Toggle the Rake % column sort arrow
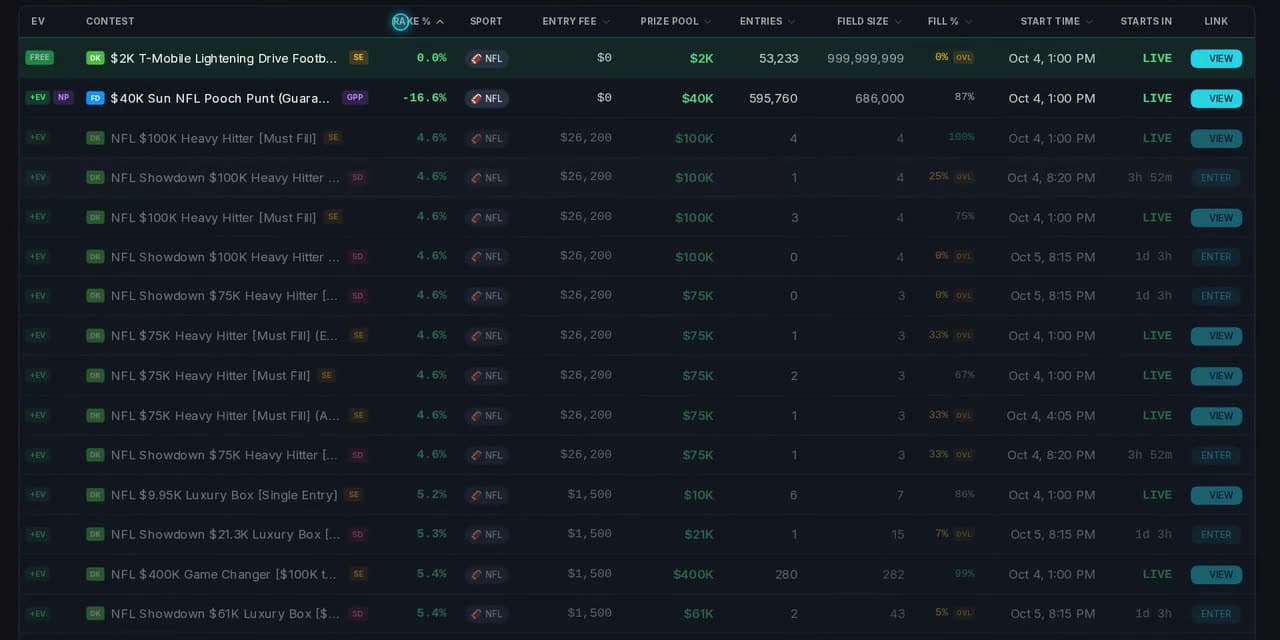The height and width of the screenshot is (640, 1280). [x=440, y=21]
